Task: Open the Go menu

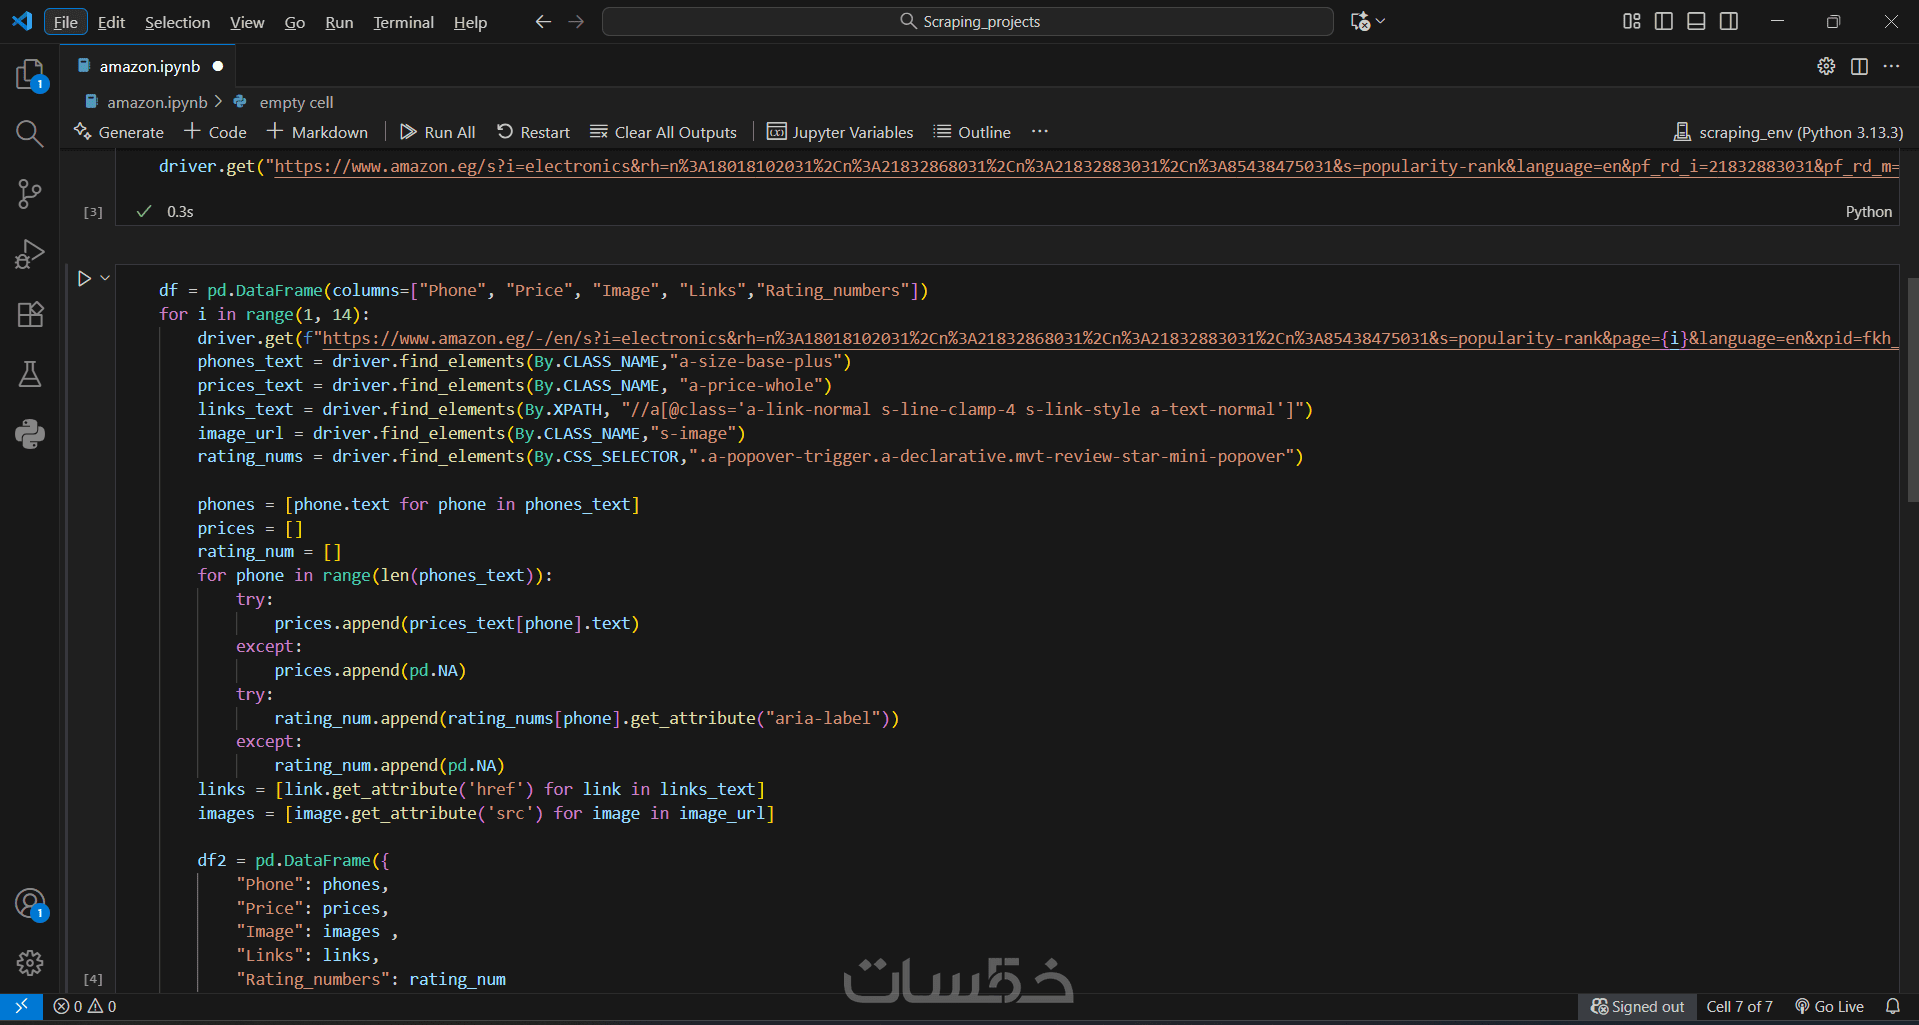Action: tap(295, 22)
